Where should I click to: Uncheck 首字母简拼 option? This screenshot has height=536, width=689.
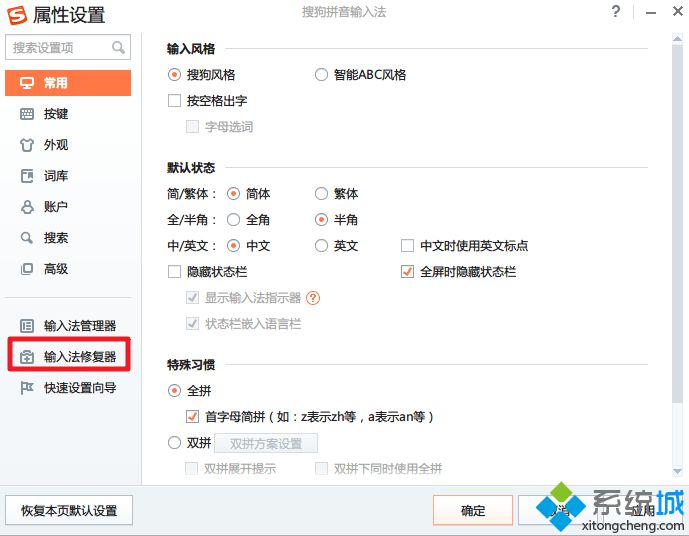(192, 416)
